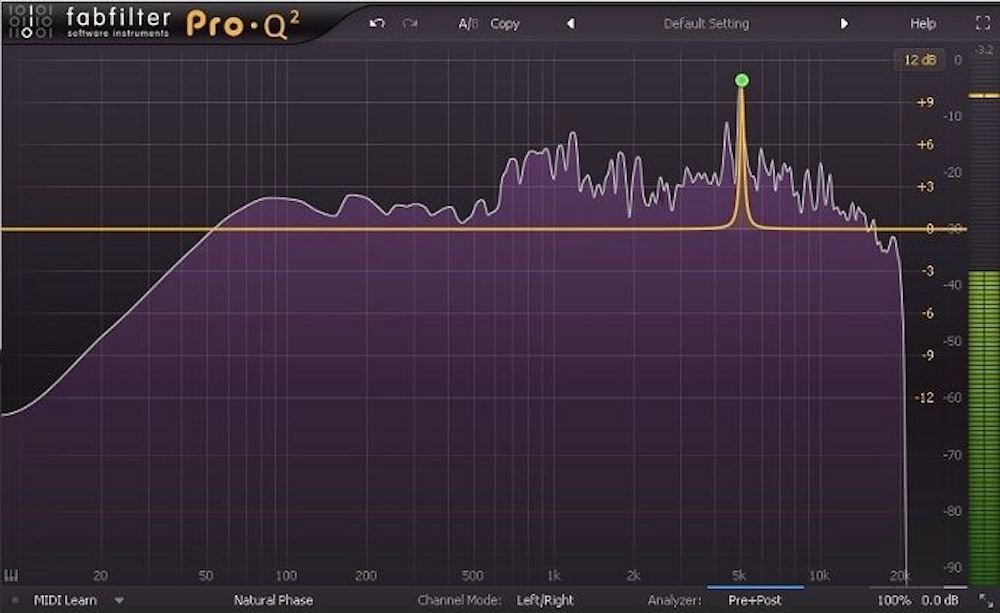Go to the previous preset with left arrow
Image resolution: width=1000 pixels, height=613 pixels.
(570, 23)
